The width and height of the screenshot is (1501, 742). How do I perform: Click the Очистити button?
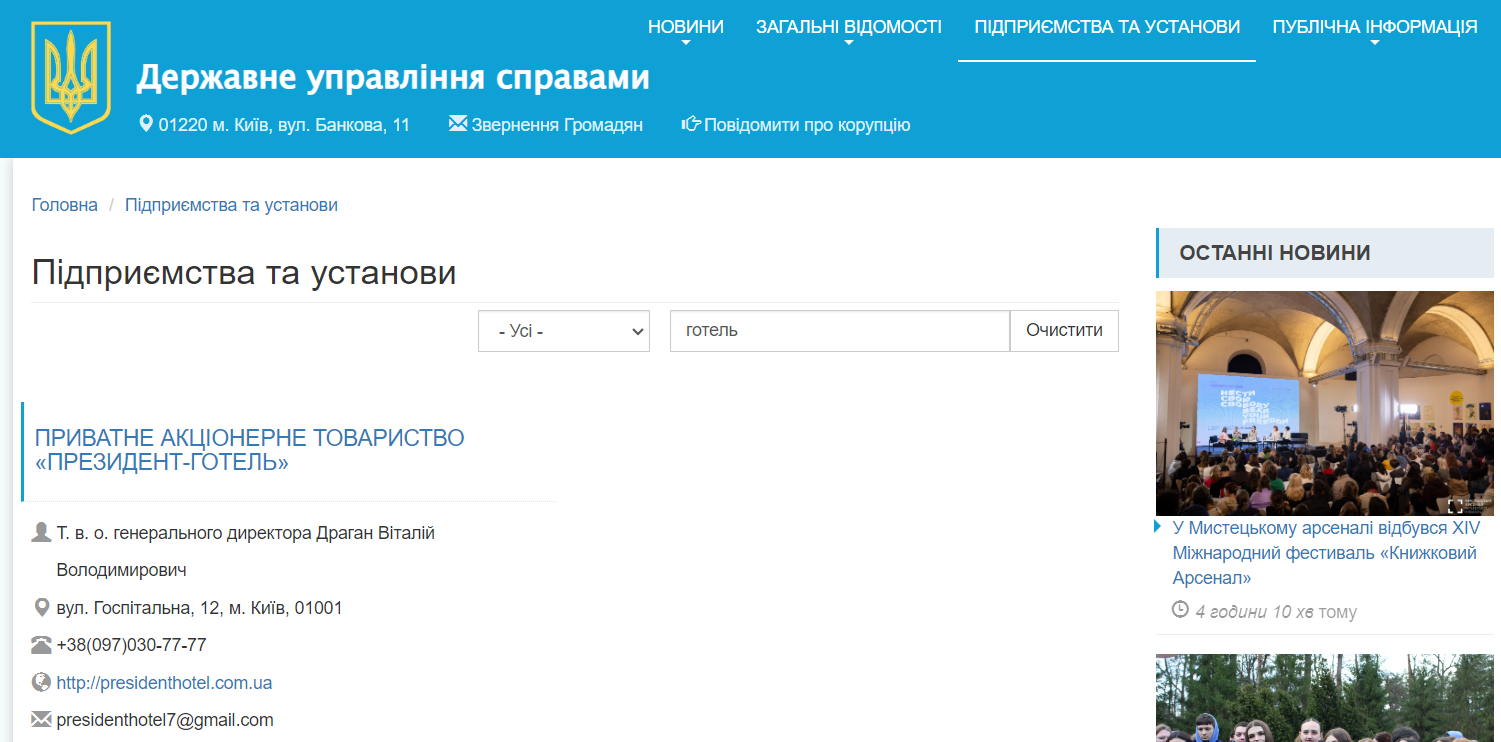[1064, 331]
